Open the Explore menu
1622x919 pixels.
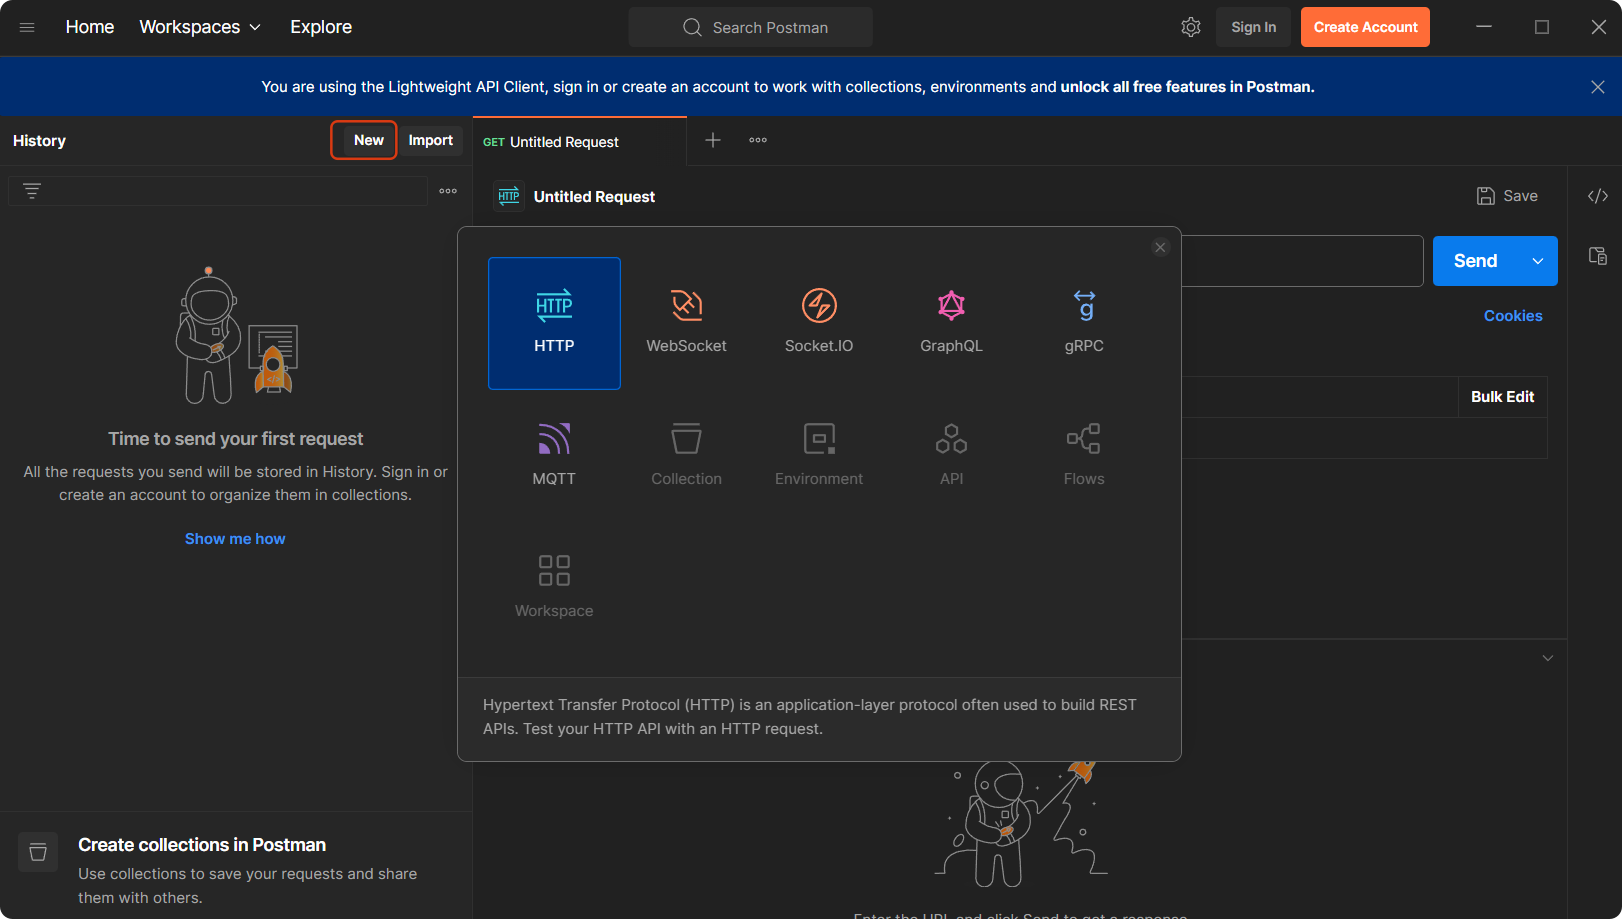click(321, 27)
